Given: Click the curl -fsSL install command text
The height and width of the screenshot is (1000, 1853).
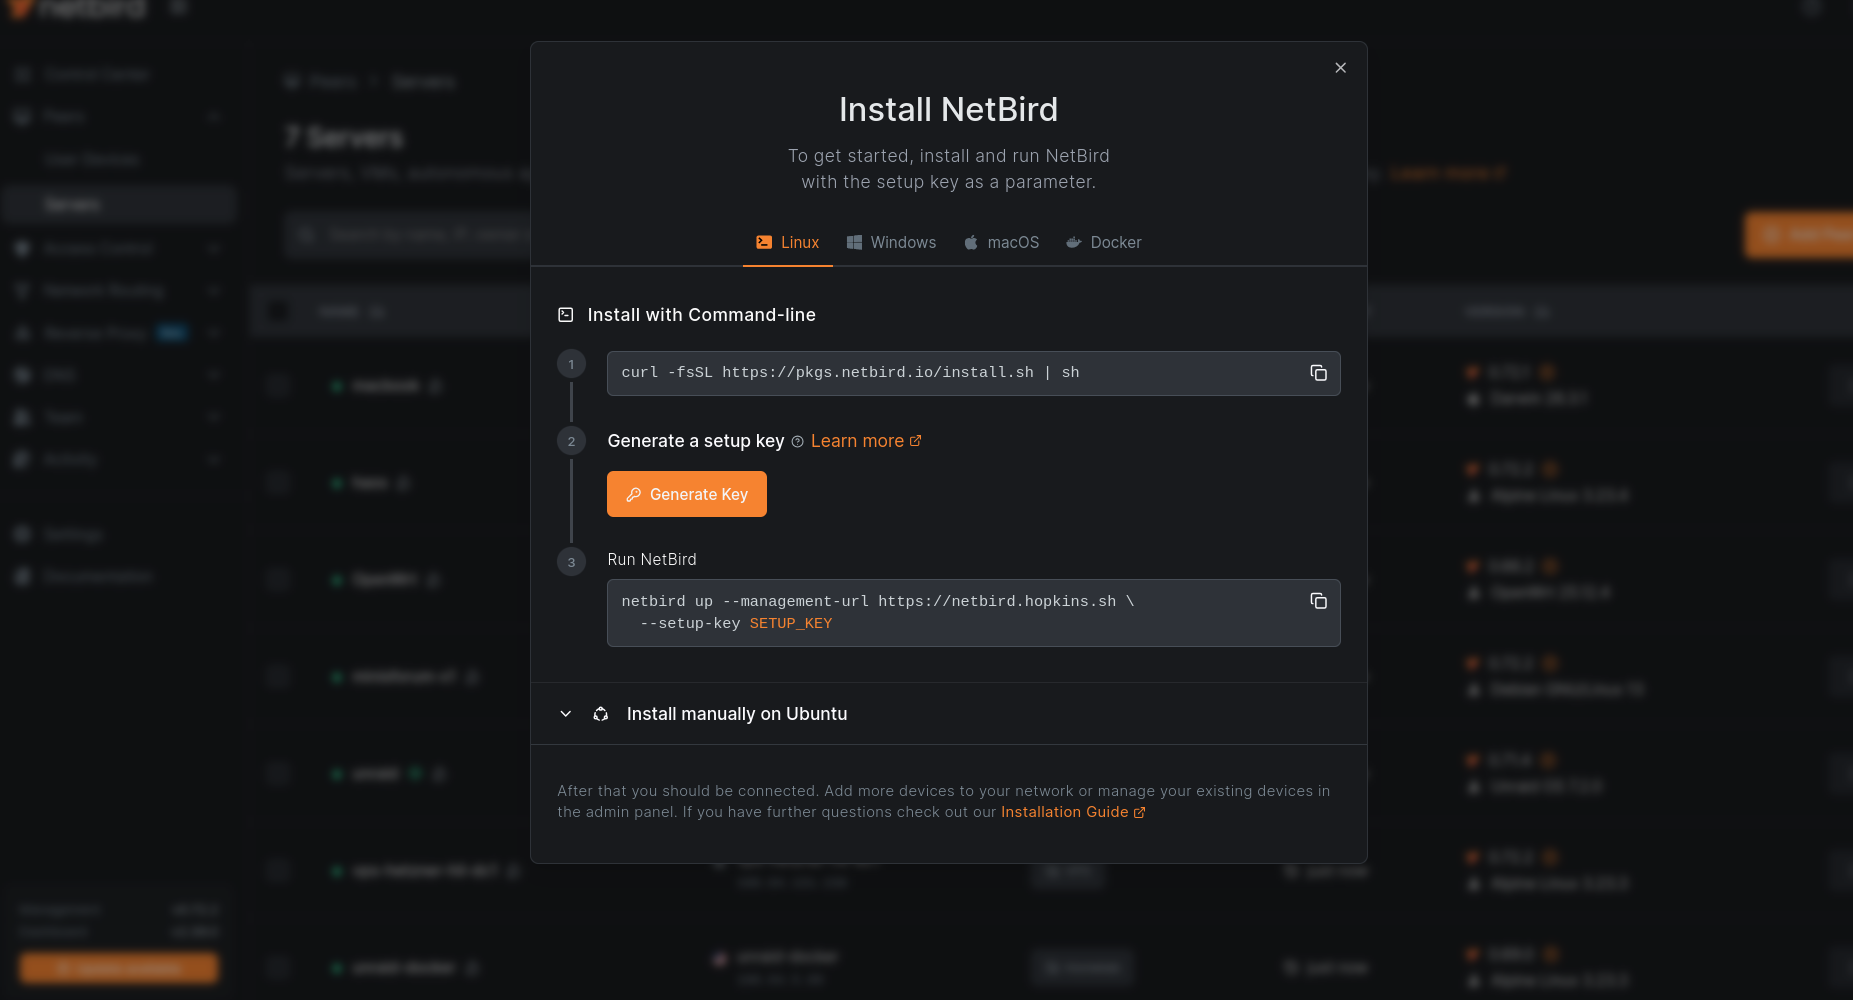Looking at the screenshot, I should coord(850,373).
